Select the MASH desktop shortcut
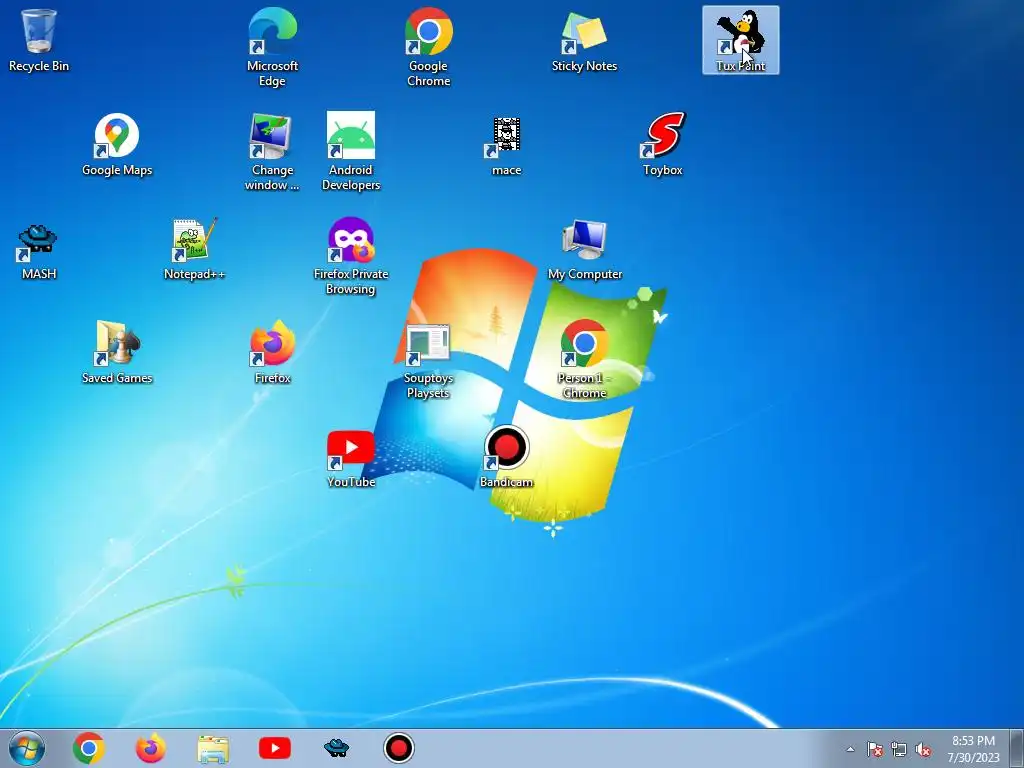This screenshot has height=768, width=1024. pyautogui.click(x=39, y=251)
